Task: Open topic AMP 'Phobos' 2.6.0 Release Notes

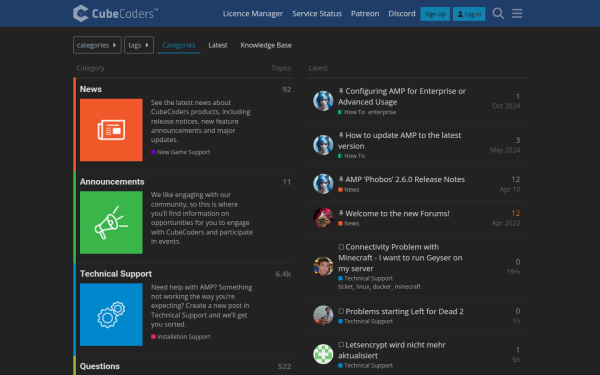Action: pos(405,179)
